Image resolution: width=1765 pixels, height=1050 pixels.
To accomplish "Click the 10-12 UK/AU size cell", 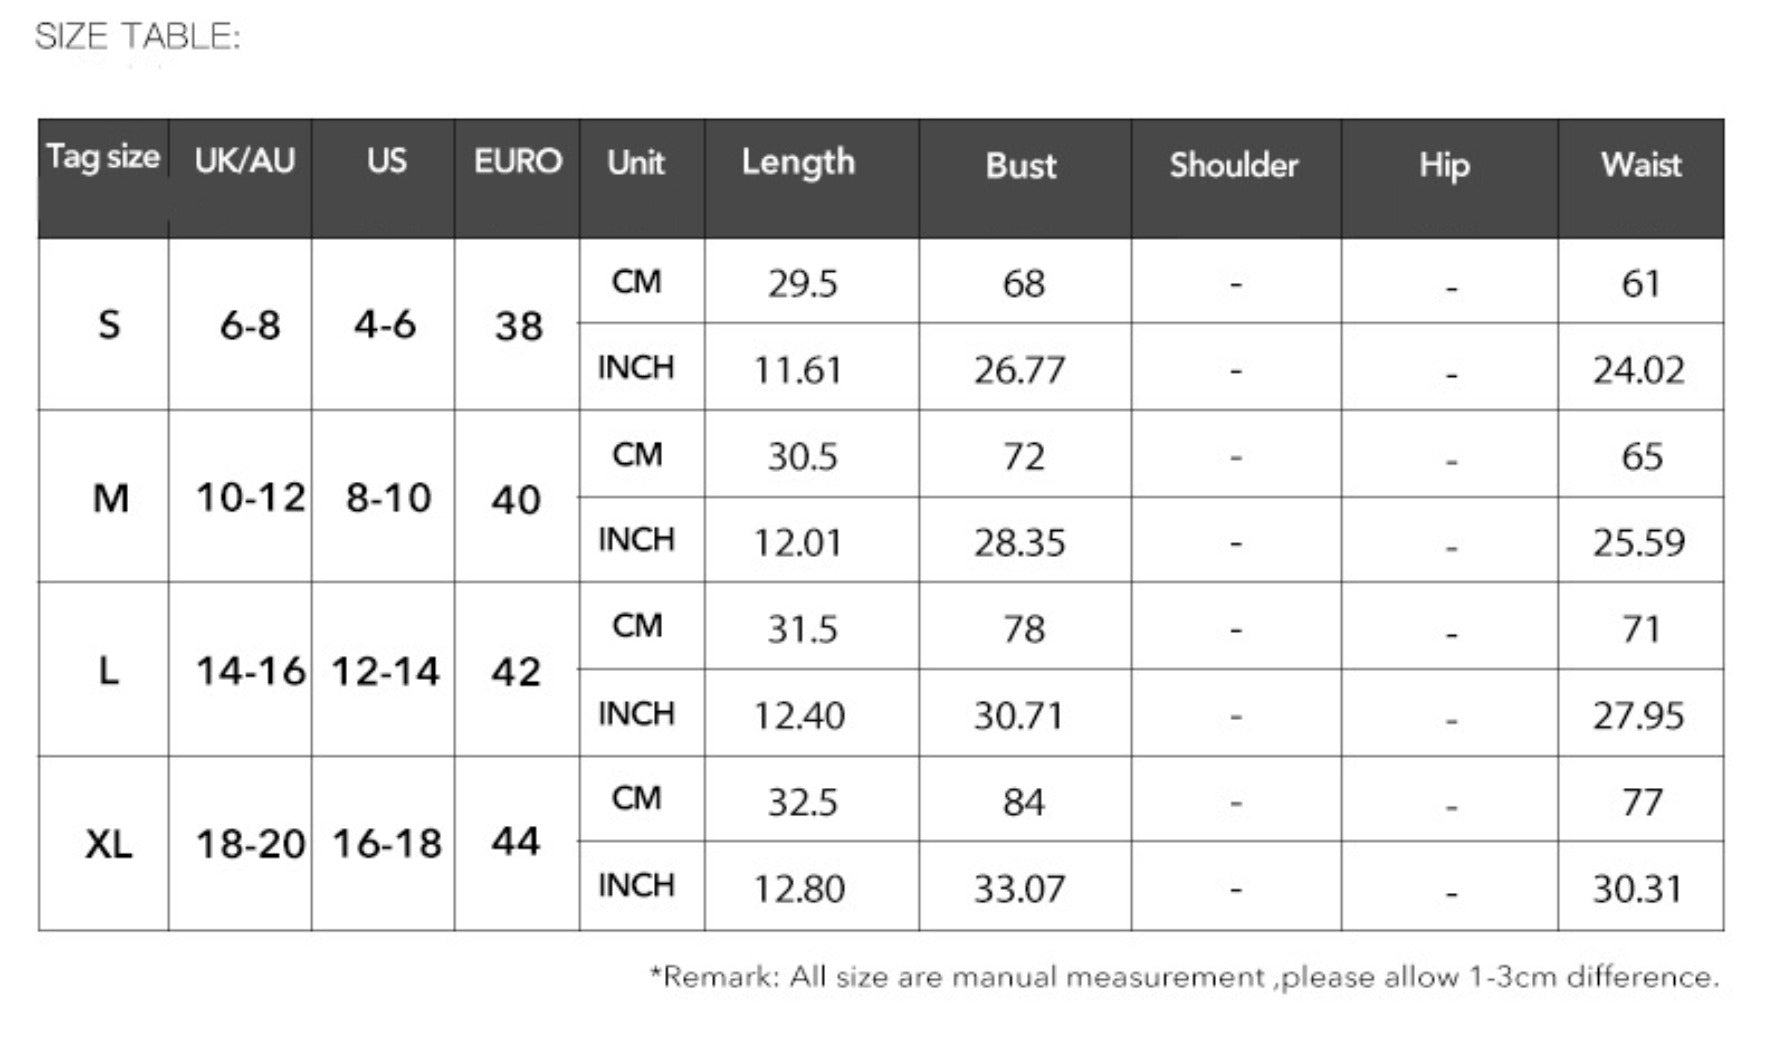I will coord(250,497).
